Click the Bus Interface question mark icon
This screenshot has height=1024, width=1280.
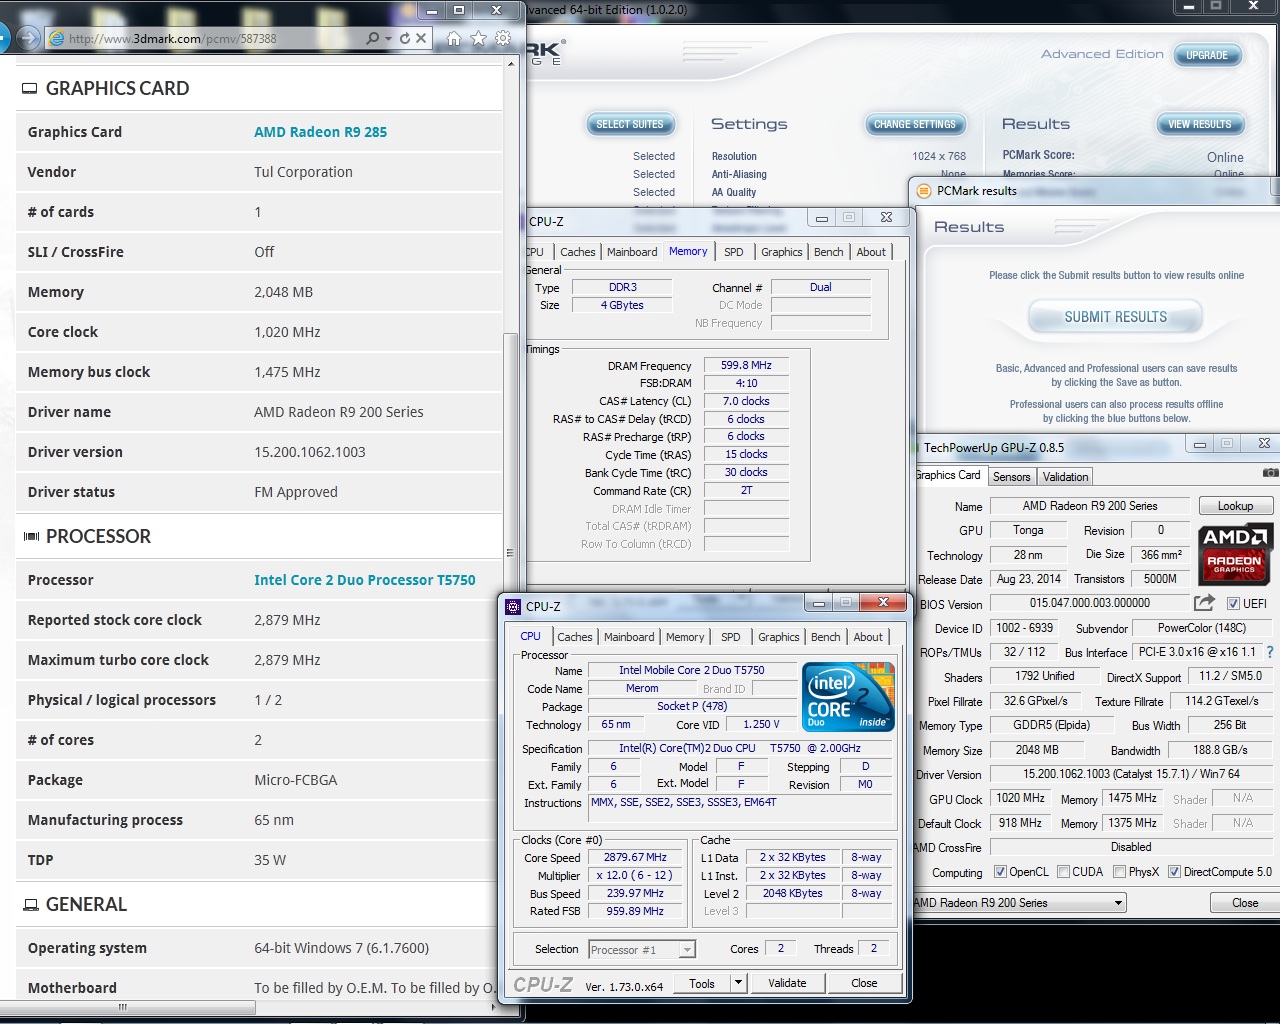tap(1271, 652)
